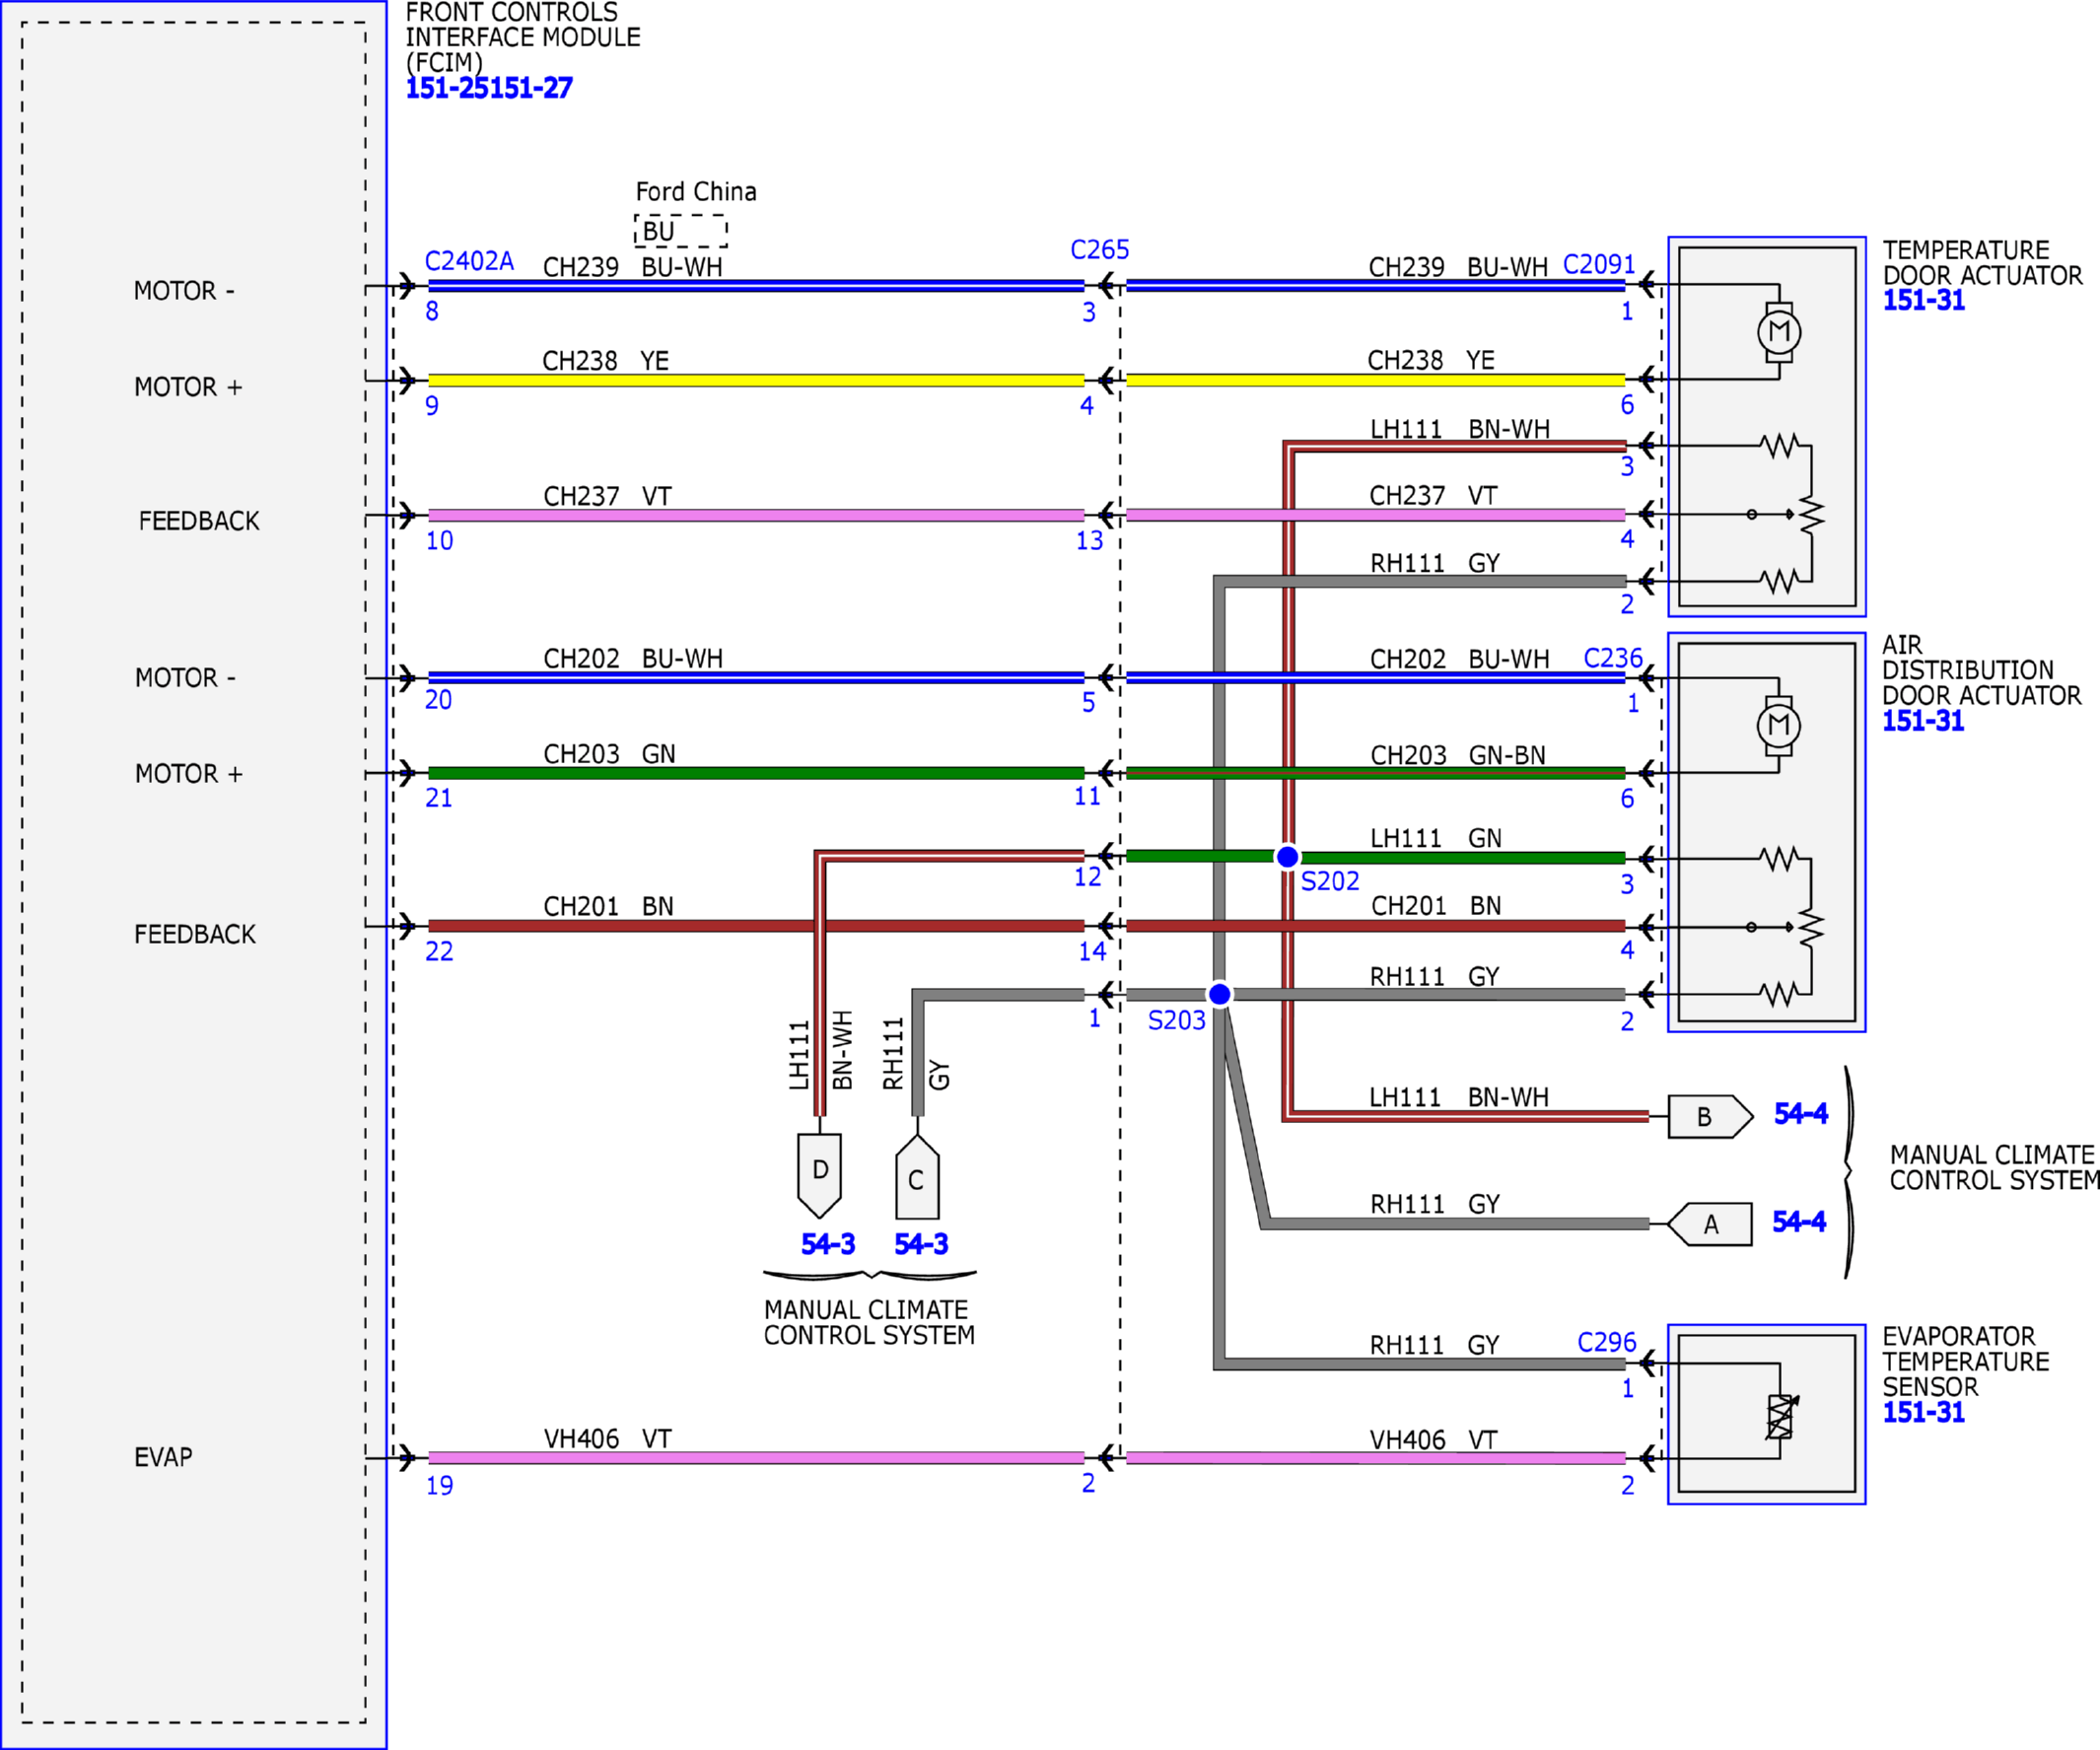Click the Ford China note text
2100x1750 pixels.
pos(696,192)
